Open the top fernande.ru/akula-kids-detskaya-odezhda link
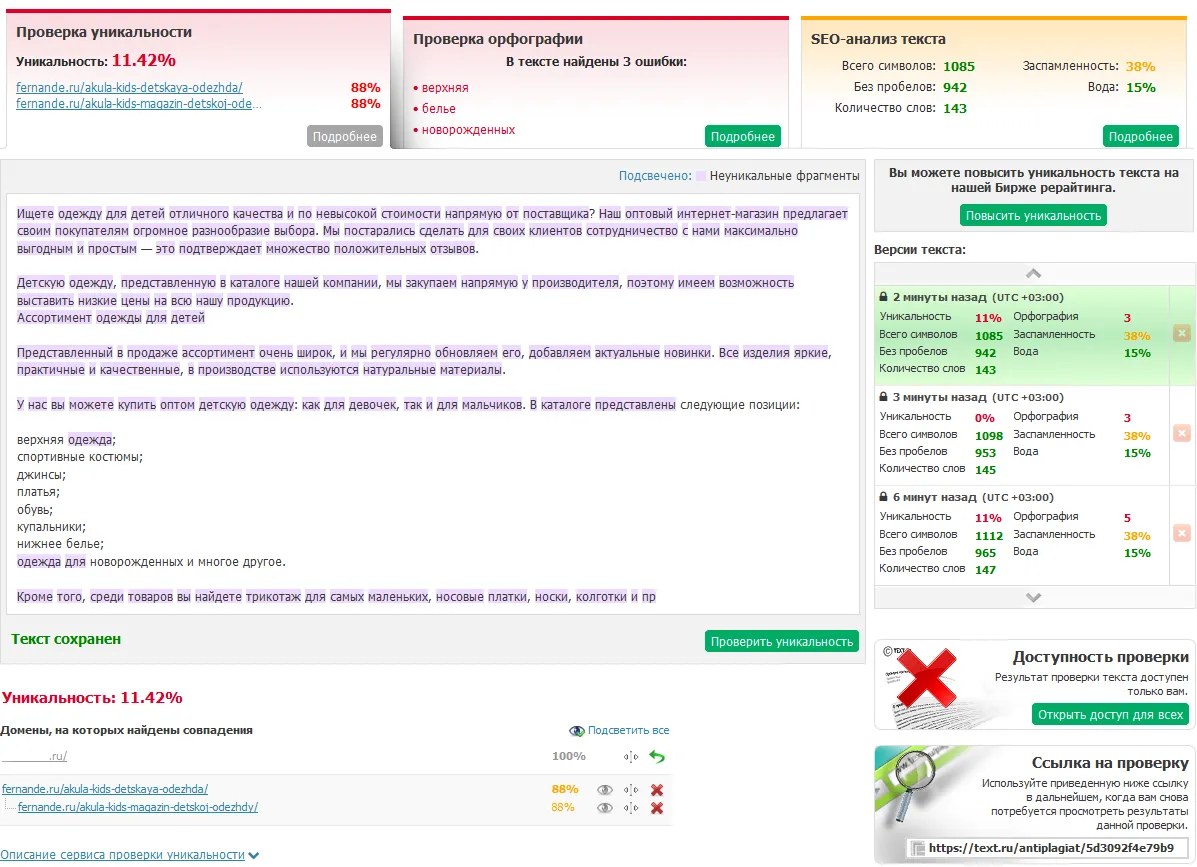This screenshot has width=1197, height=867. coord(130,87)
